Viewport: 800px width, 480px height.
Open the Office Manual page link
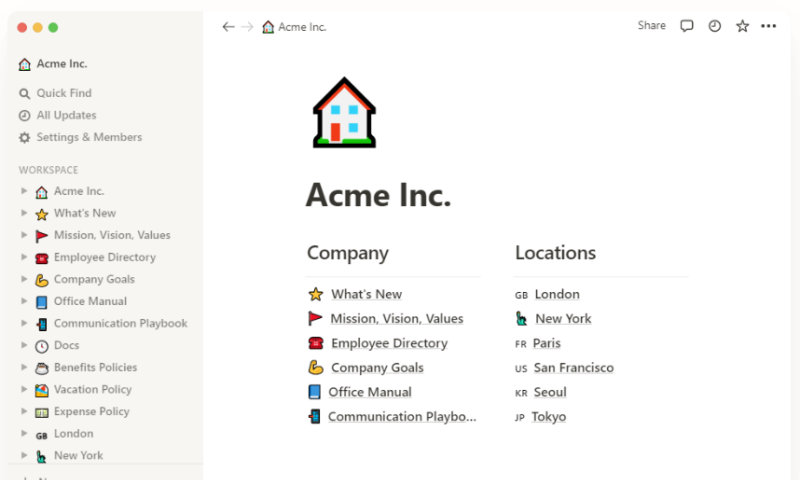click(370, 392)
